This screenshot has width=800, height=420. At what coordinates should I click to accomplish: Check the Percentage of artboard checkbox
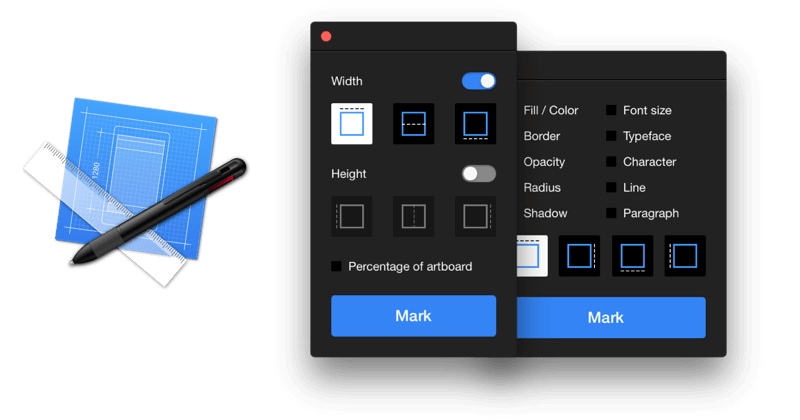[x=336, y=266]
